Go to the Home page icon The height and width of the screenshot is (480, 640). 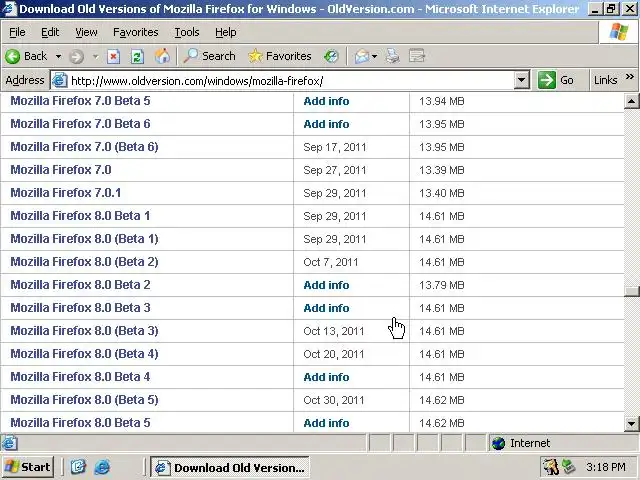coord(162,56)
